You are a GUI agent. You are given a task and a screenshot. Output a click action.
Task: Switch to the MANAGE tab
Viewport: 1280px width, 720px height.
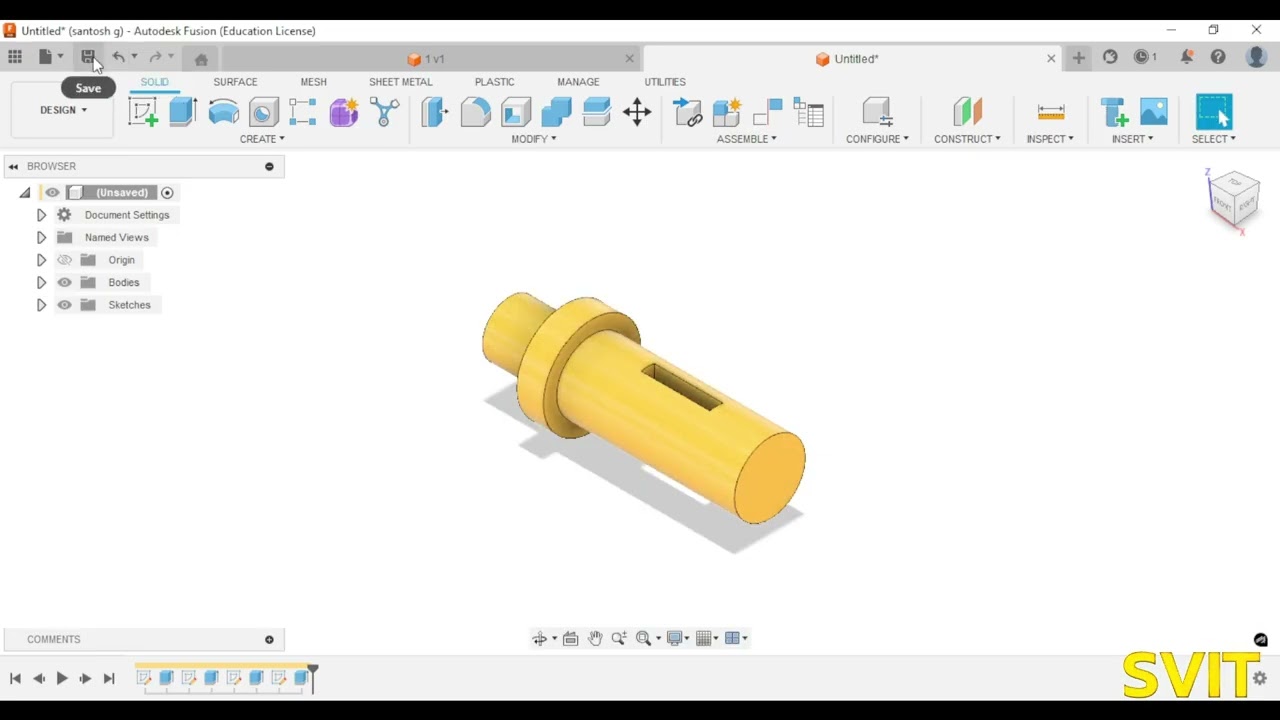[x=578, y=82]
